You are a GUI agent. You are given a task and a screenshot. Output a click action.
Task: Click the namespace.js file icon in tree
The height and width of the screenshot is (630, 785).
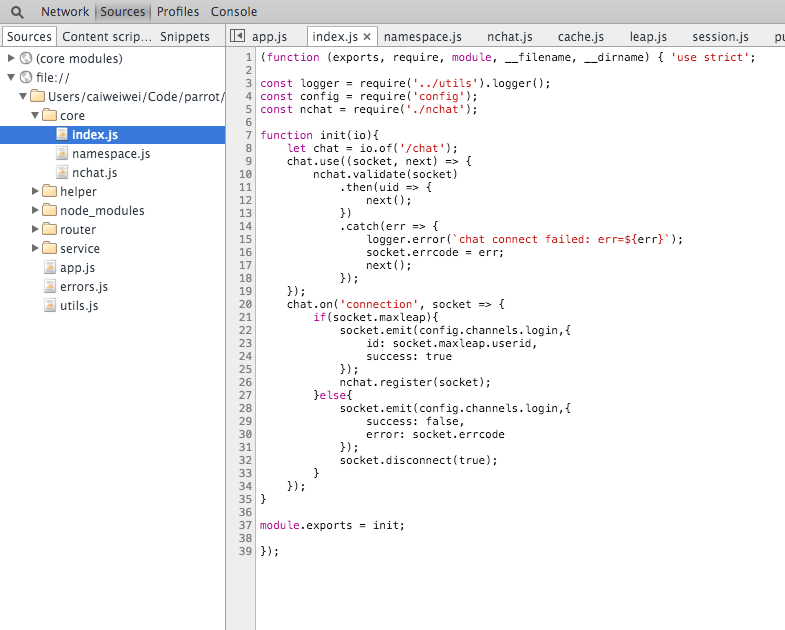click(62, 154)
